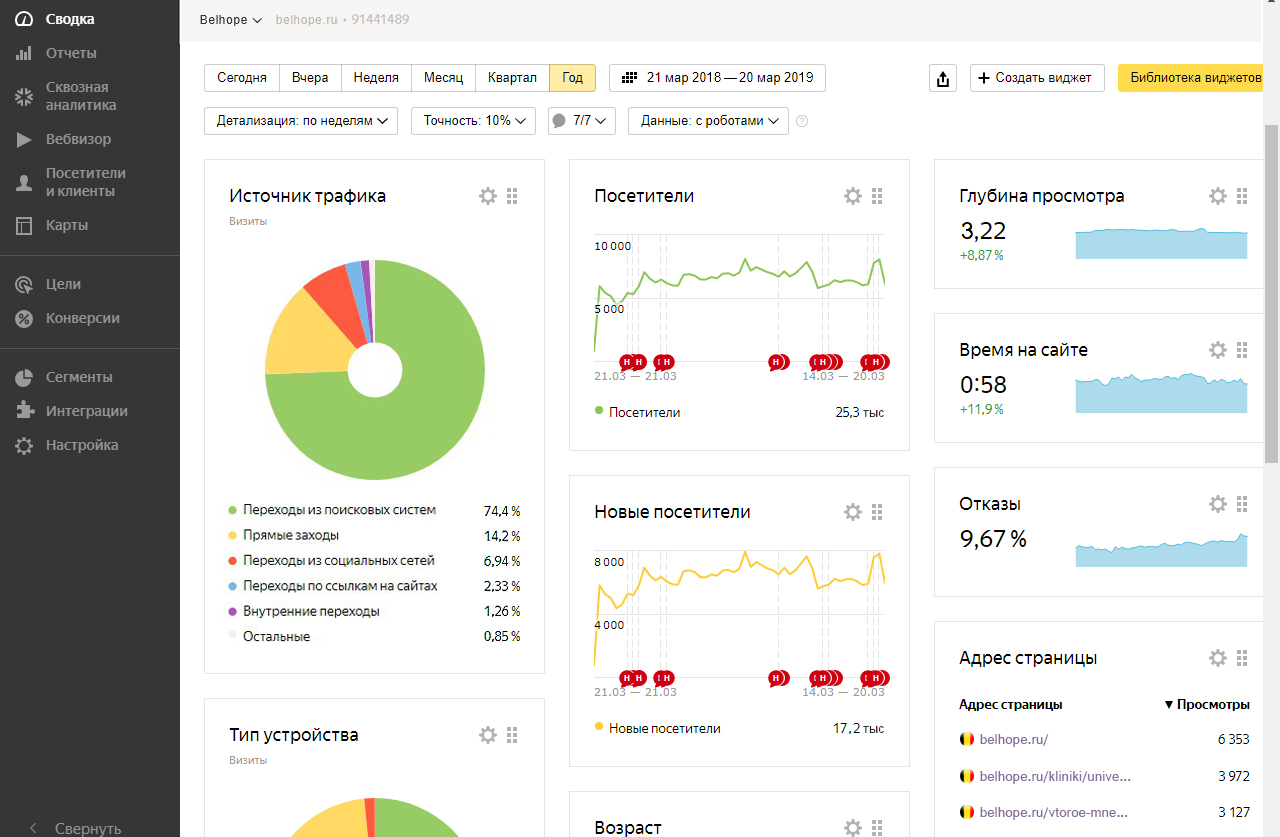Open belhope.ru/vtoroe-mne... link
Viewport: 1280px width, 837px height.
[1051, 812]
